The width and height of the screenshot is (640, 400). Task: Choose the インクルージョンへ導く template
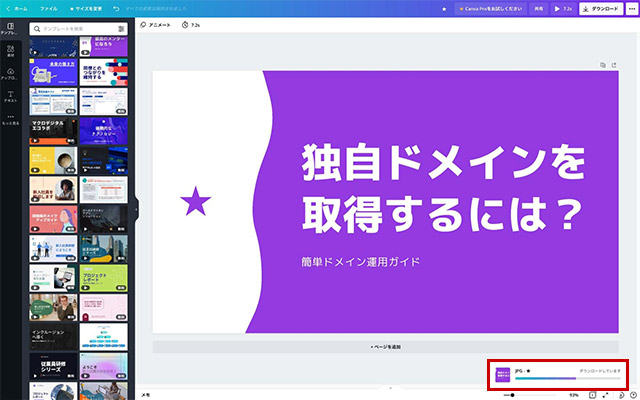pos(53,337)
